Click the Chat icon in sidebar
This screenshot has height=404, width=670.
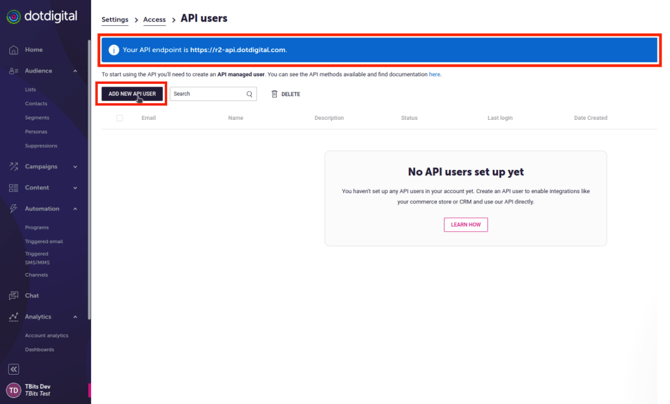point(13,296)
